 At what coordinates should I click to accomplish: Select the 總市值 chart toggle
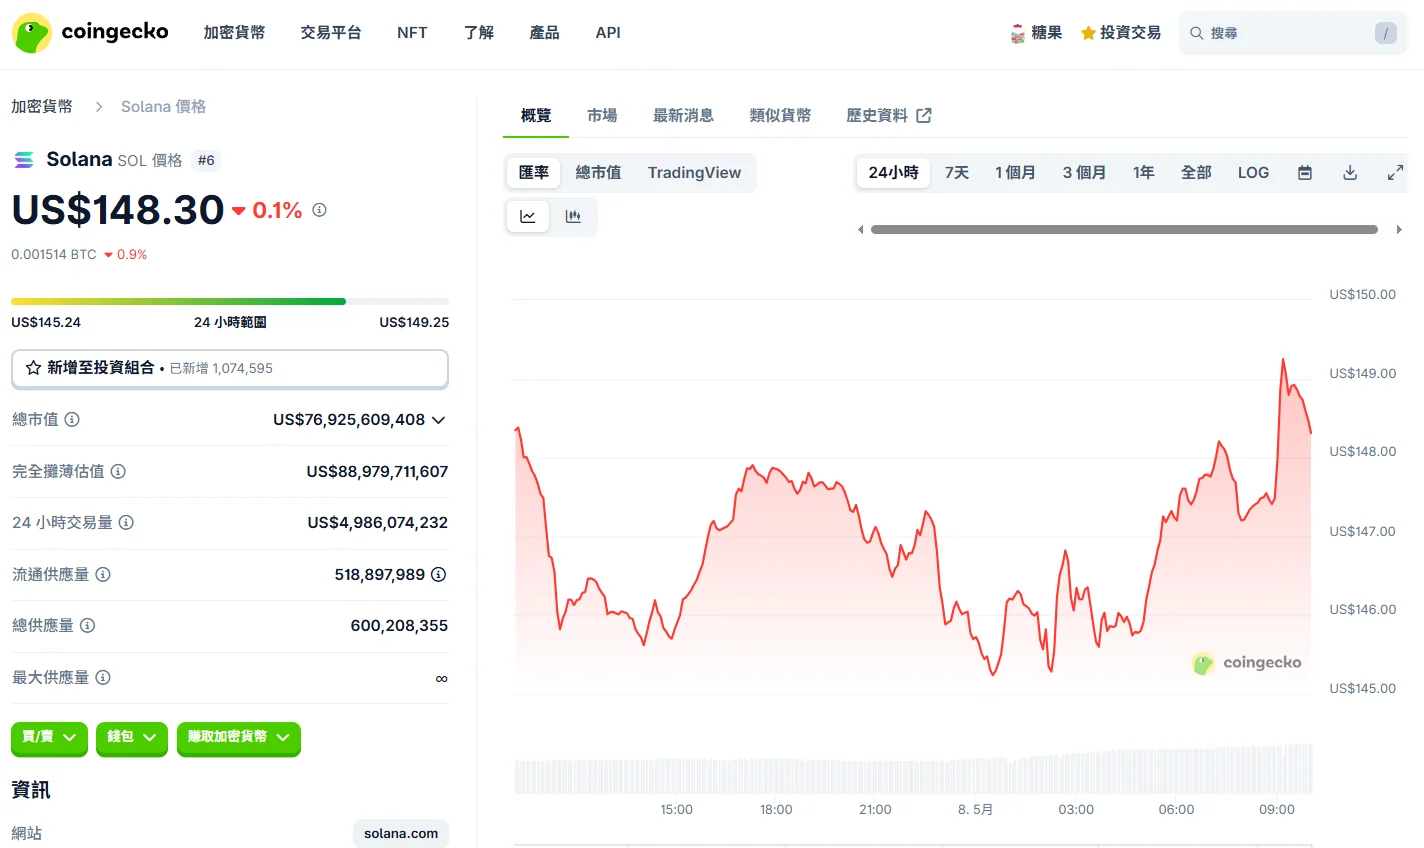tap(598, 173)
